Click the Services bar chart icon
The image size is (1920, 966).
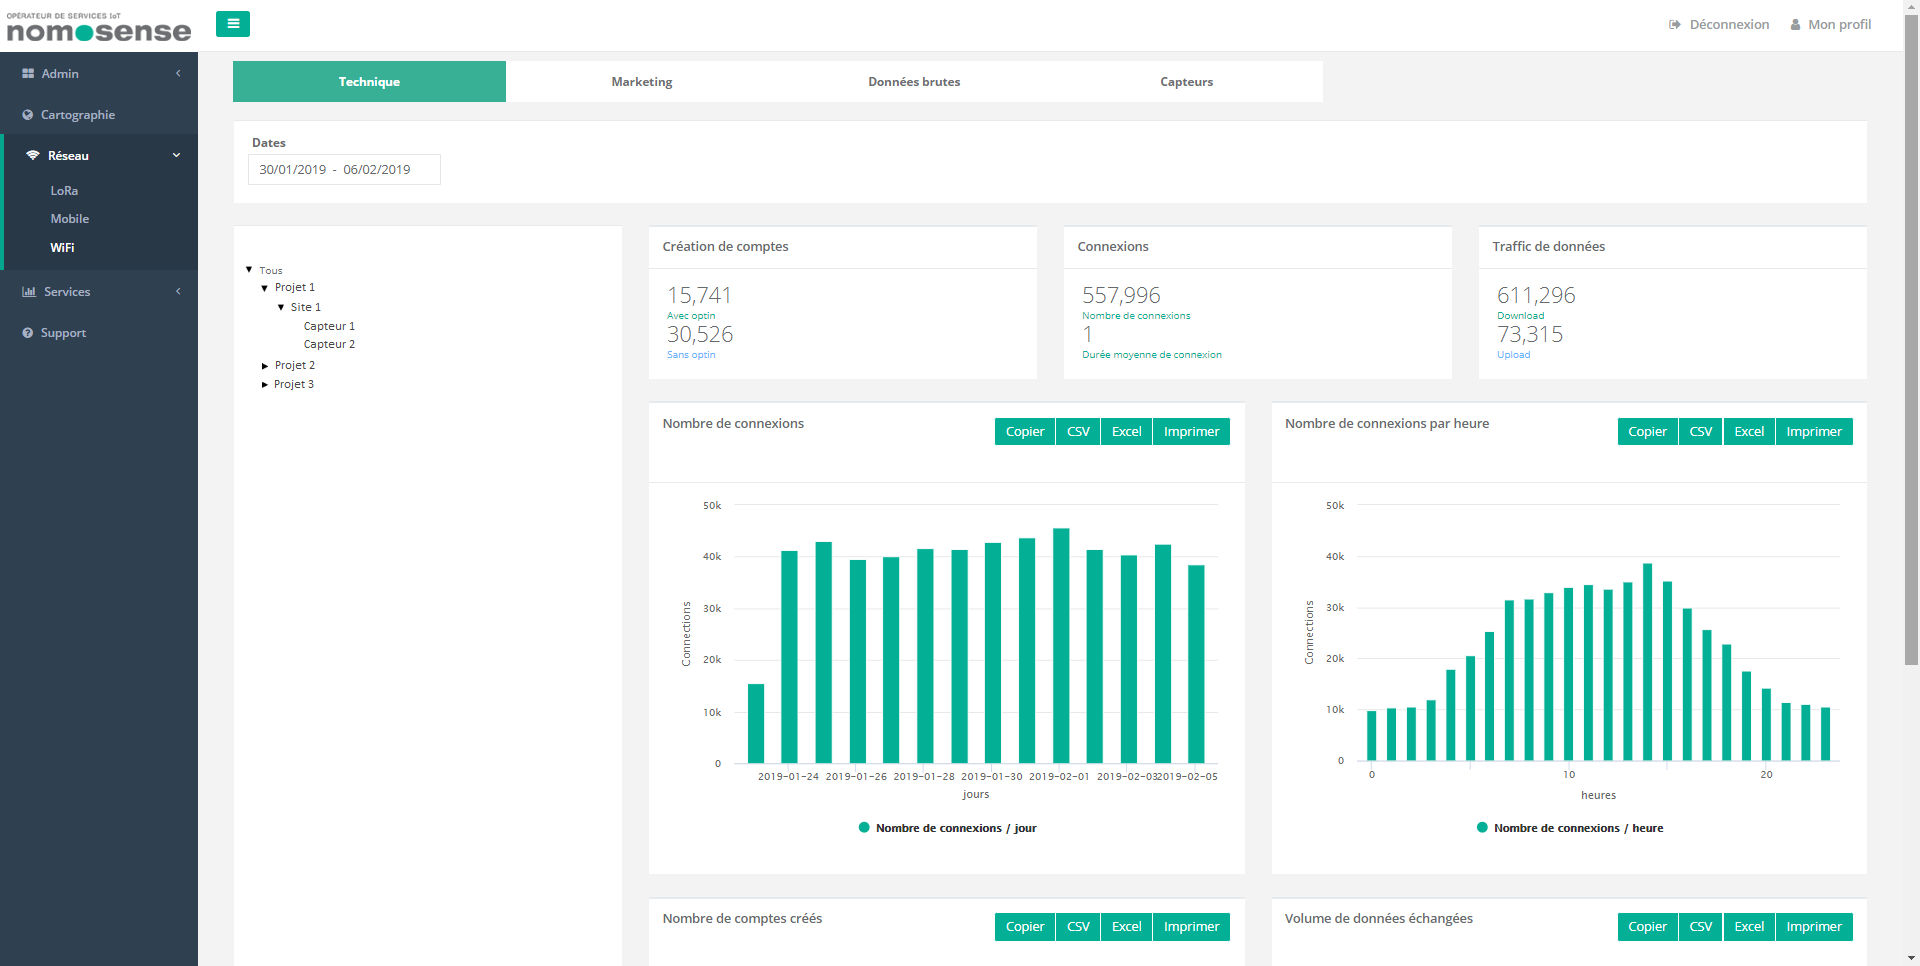click(29, 292)
